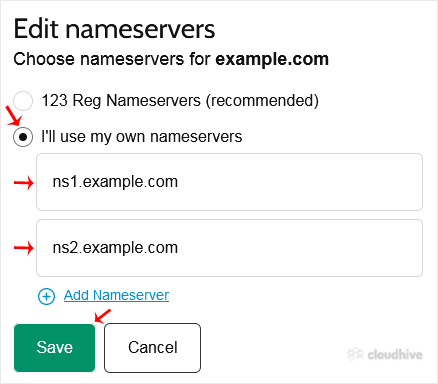Select 123 Reg Nameservers radio option

[23, 100]
